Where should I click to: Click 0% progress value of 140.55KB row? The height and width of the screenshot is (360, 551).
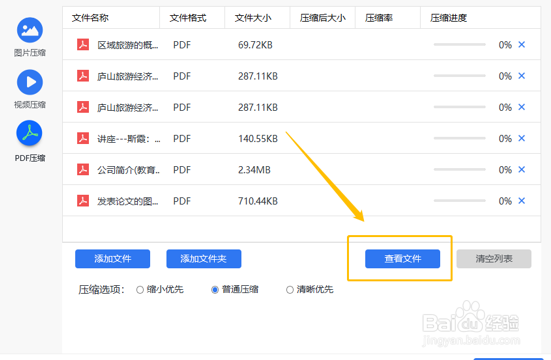click(505, 139)
